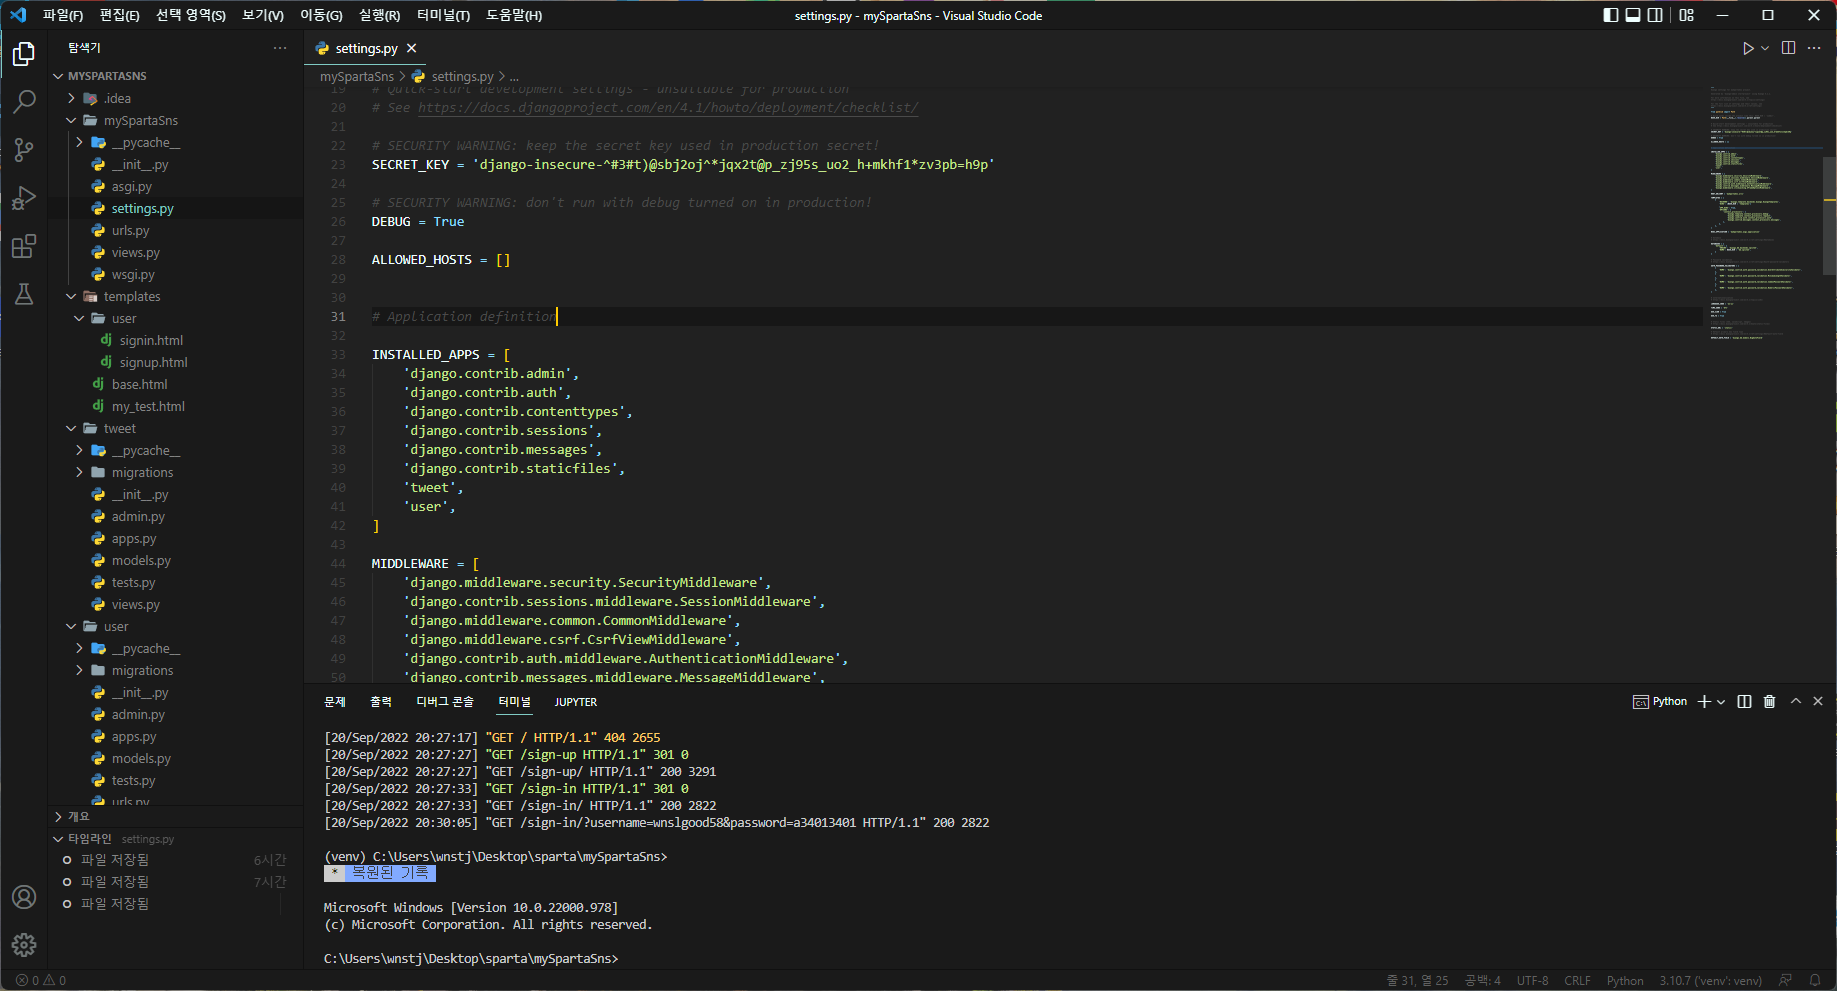Open the Search view icon
1837x991 pixels.
point(24,102)
